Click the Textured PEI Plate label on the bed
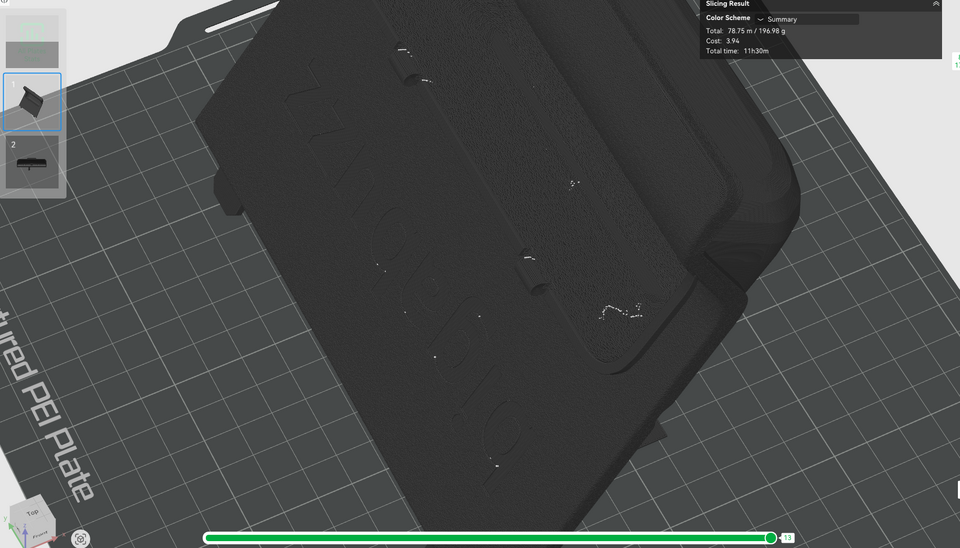The width and height of the screenshot is (960, 548). (50, 400)
